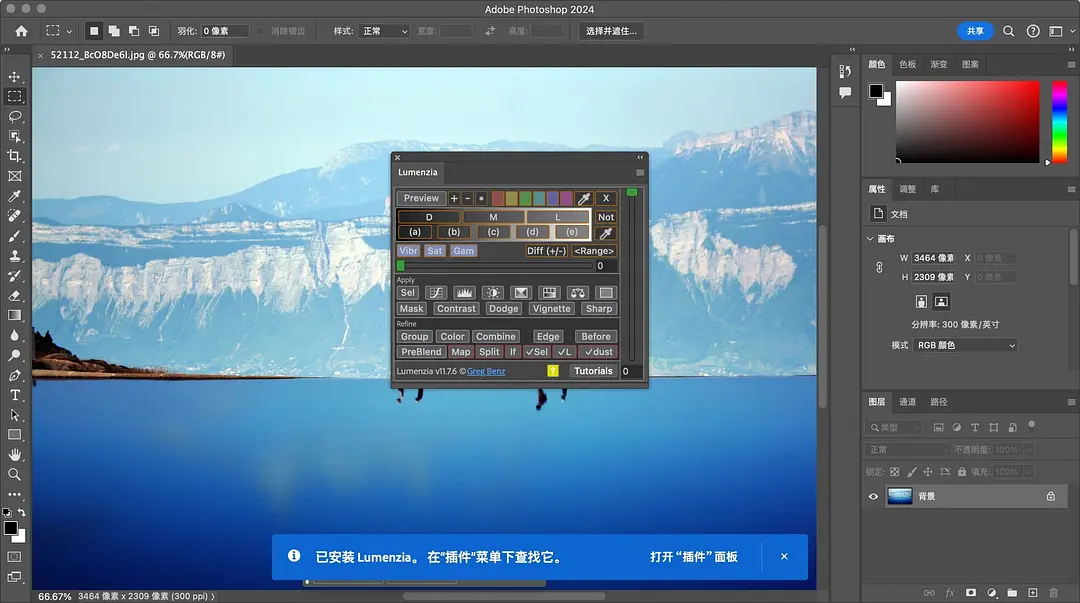Open the 模式 RGB 颜色 dropdown
The height and width of the screenshot is (603, 1080).
[x=963, y=344]
